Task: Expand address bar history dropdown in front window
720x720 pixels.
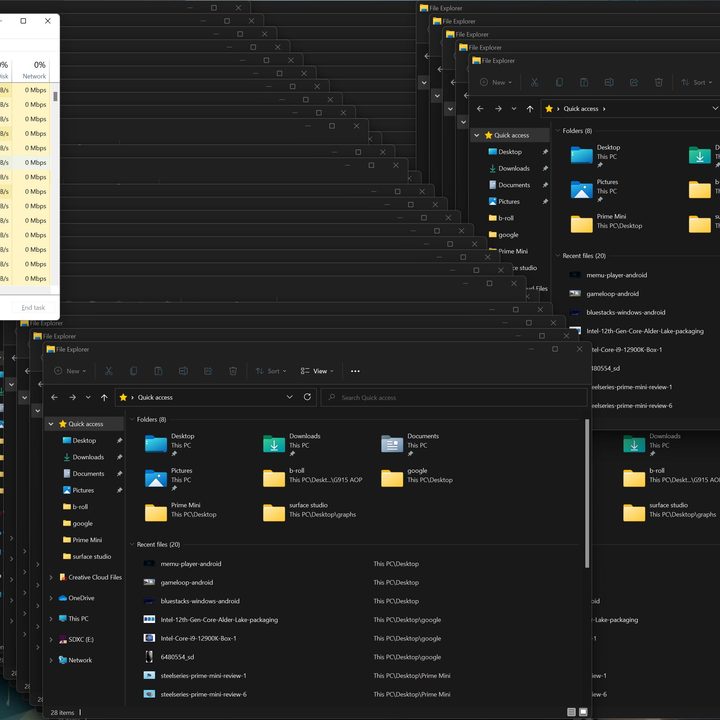Action: pos(289,397)
